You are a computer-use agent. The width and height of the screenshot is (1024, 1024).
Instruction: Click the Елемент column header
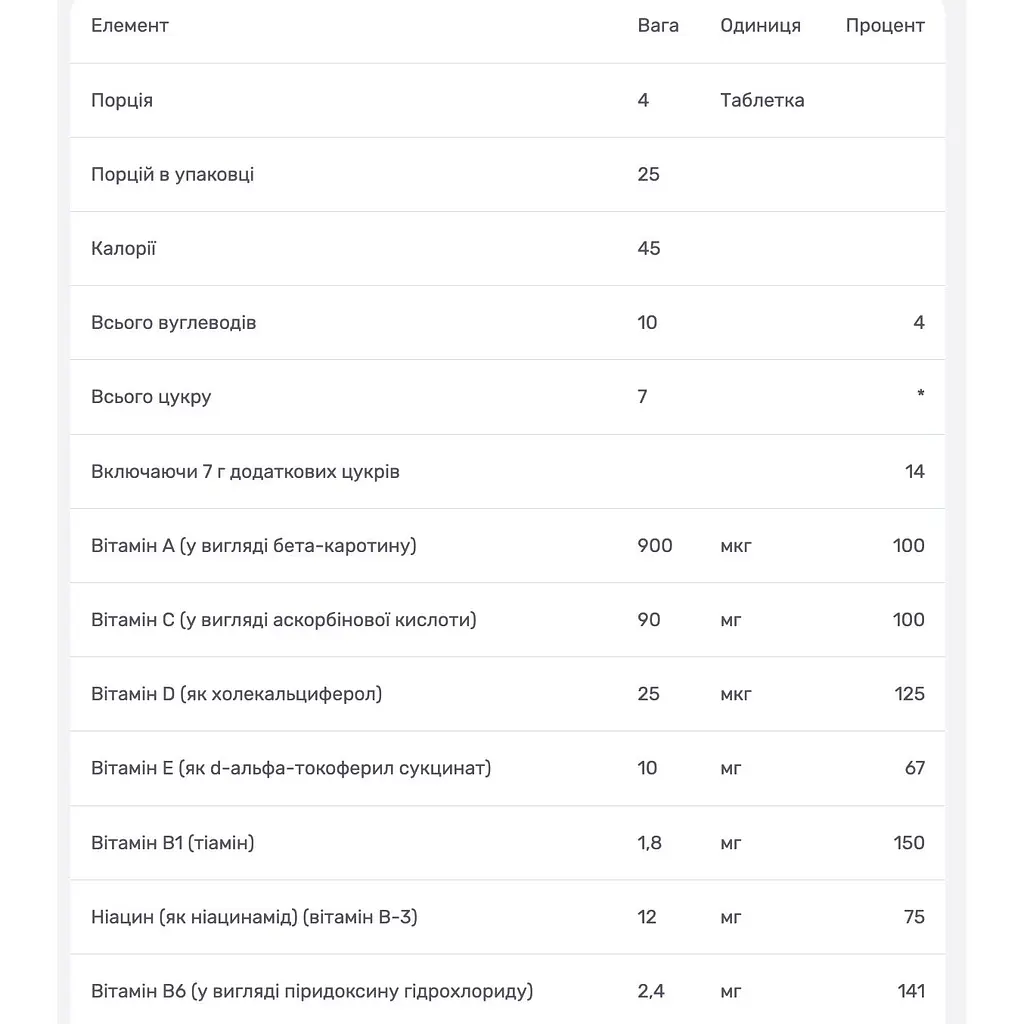[130, 25]
